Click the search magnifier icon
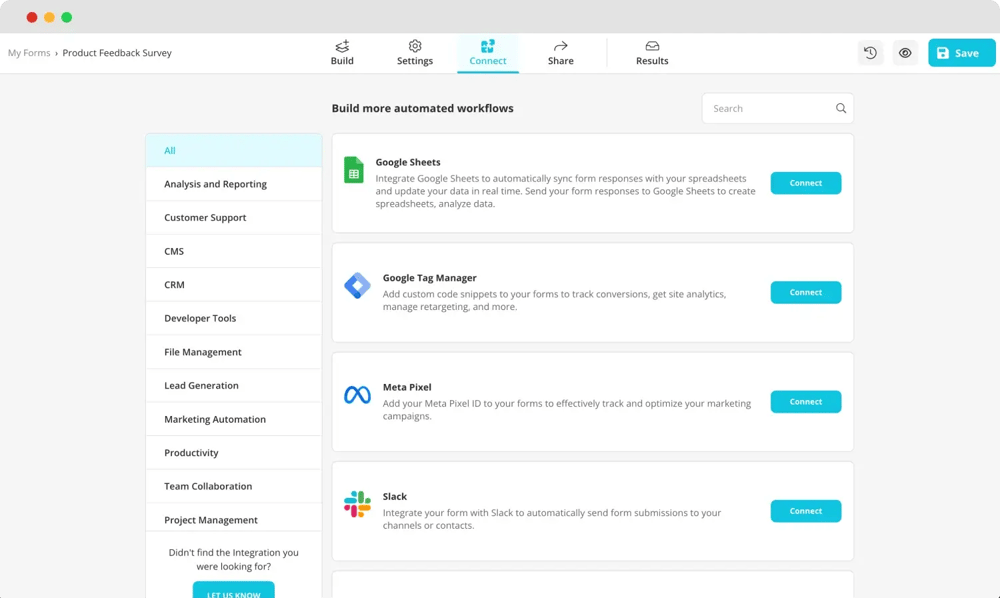 tap(840, 107)
